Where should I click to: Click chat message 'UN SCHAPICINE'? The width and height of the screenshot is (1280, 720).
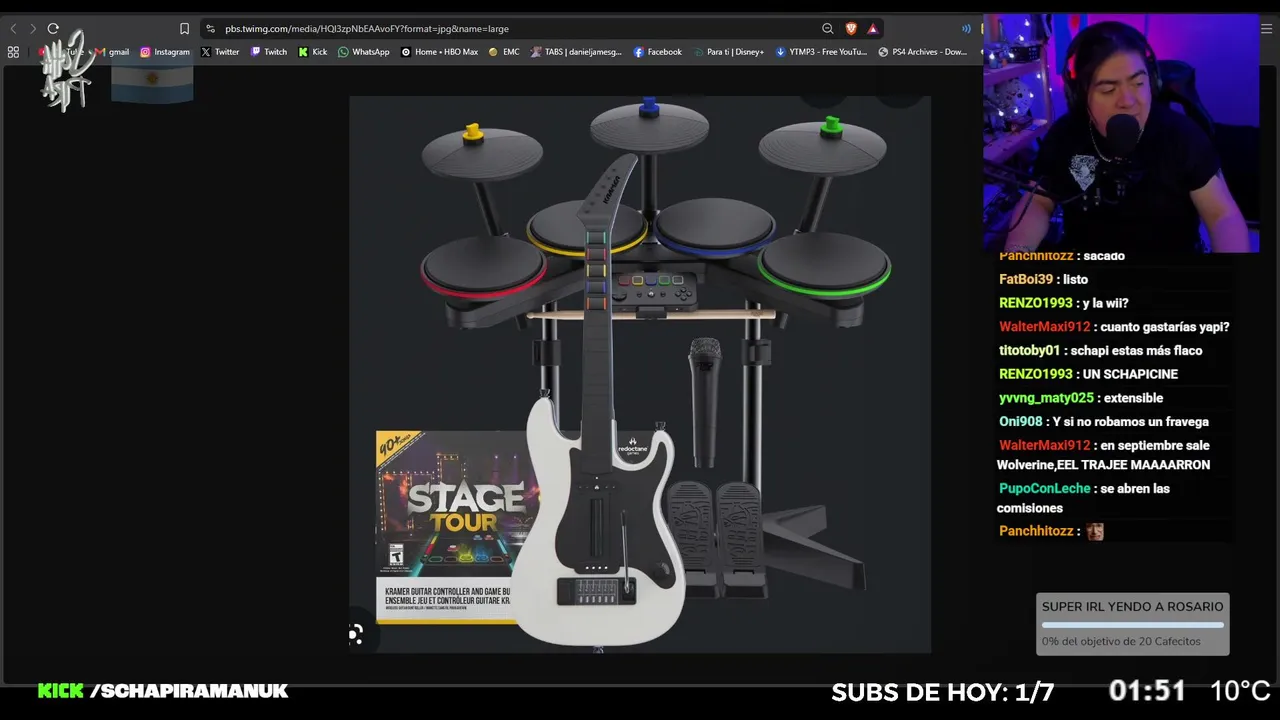click(x=1131, y=374)
